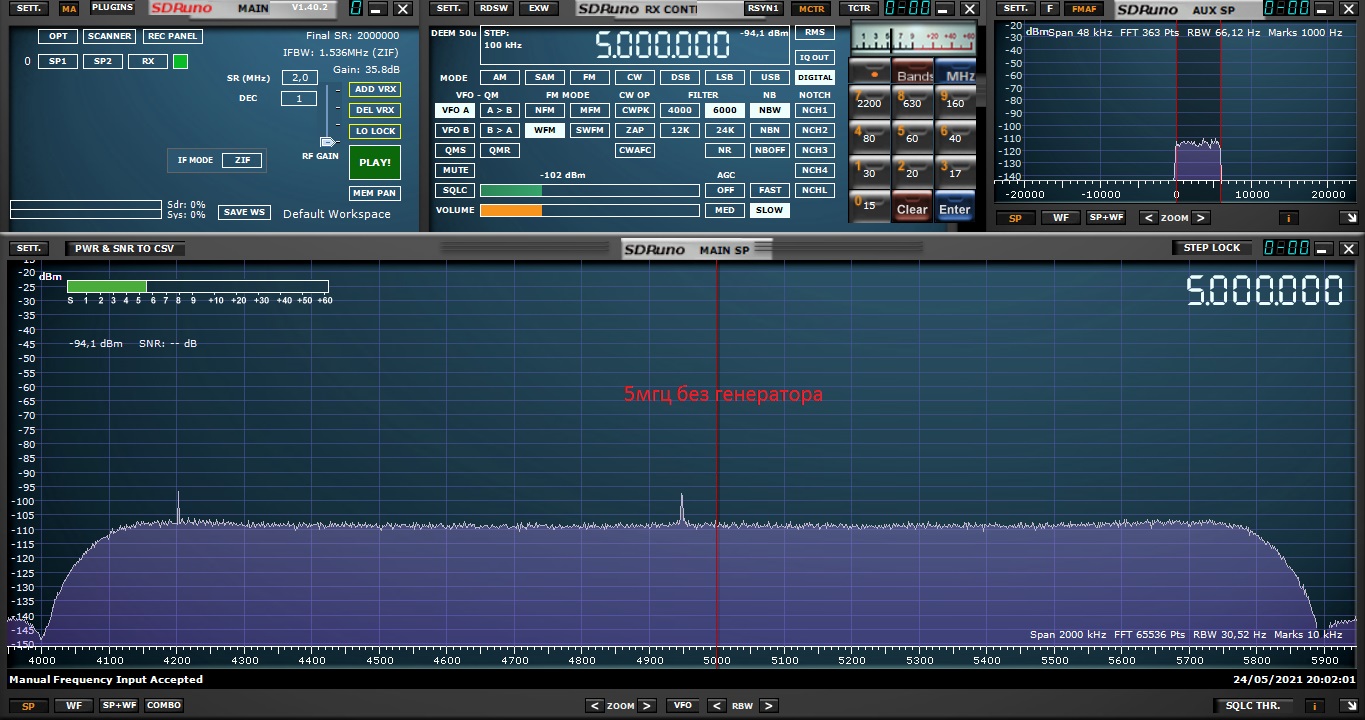This screenshot has height=720, width=1365.
Task: Tap keypad key 6 (40 band)
Action: click(954, 136)
